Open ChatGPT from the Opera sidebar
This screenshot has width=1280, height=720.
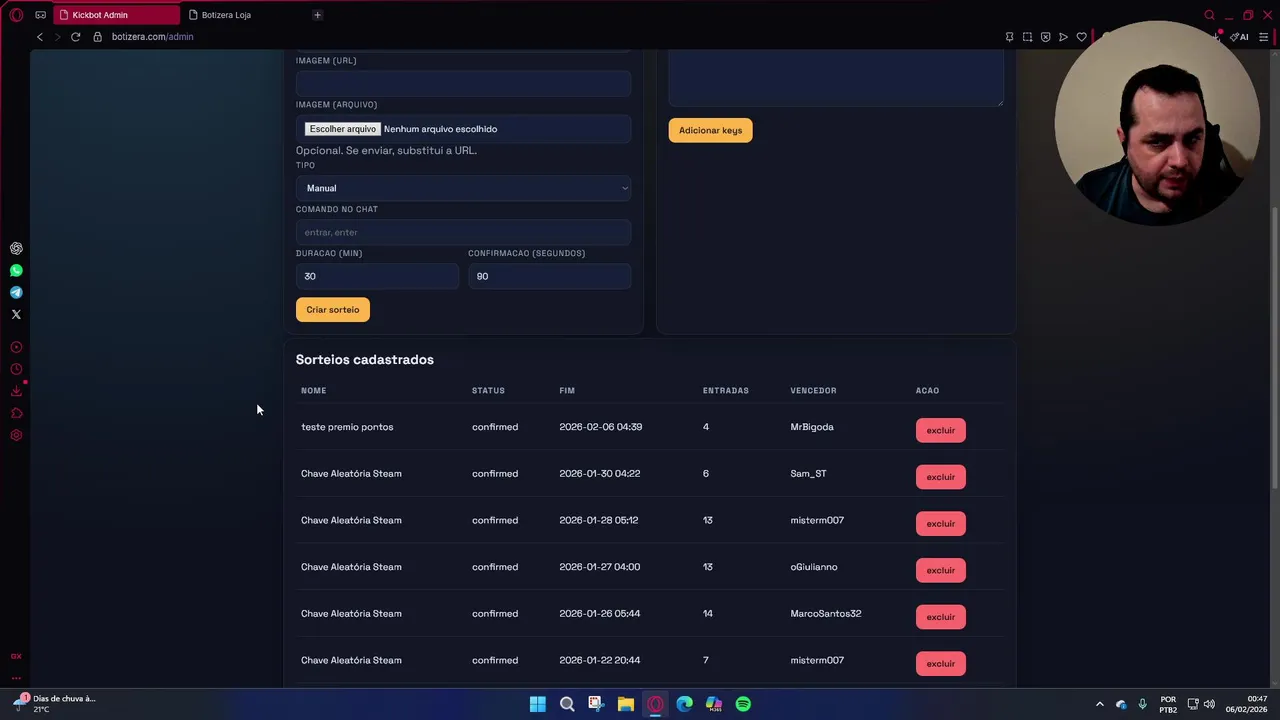pos(16,248)
